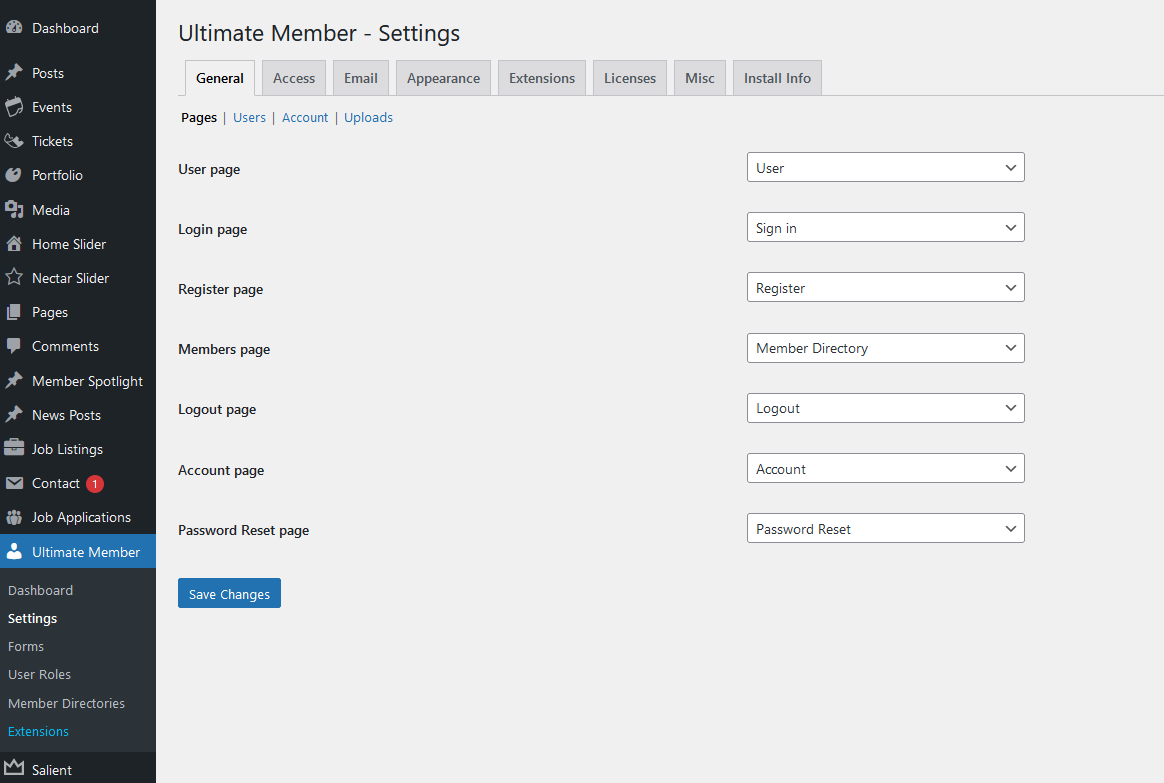Click the Posts pushpin icon
Image resolution: width=1164 pixels, height=783 pixels.
[14, 73]
